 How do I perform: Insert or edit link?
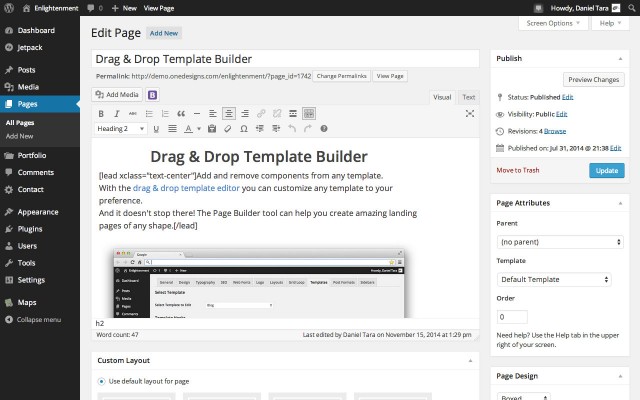tap(261, 114)
